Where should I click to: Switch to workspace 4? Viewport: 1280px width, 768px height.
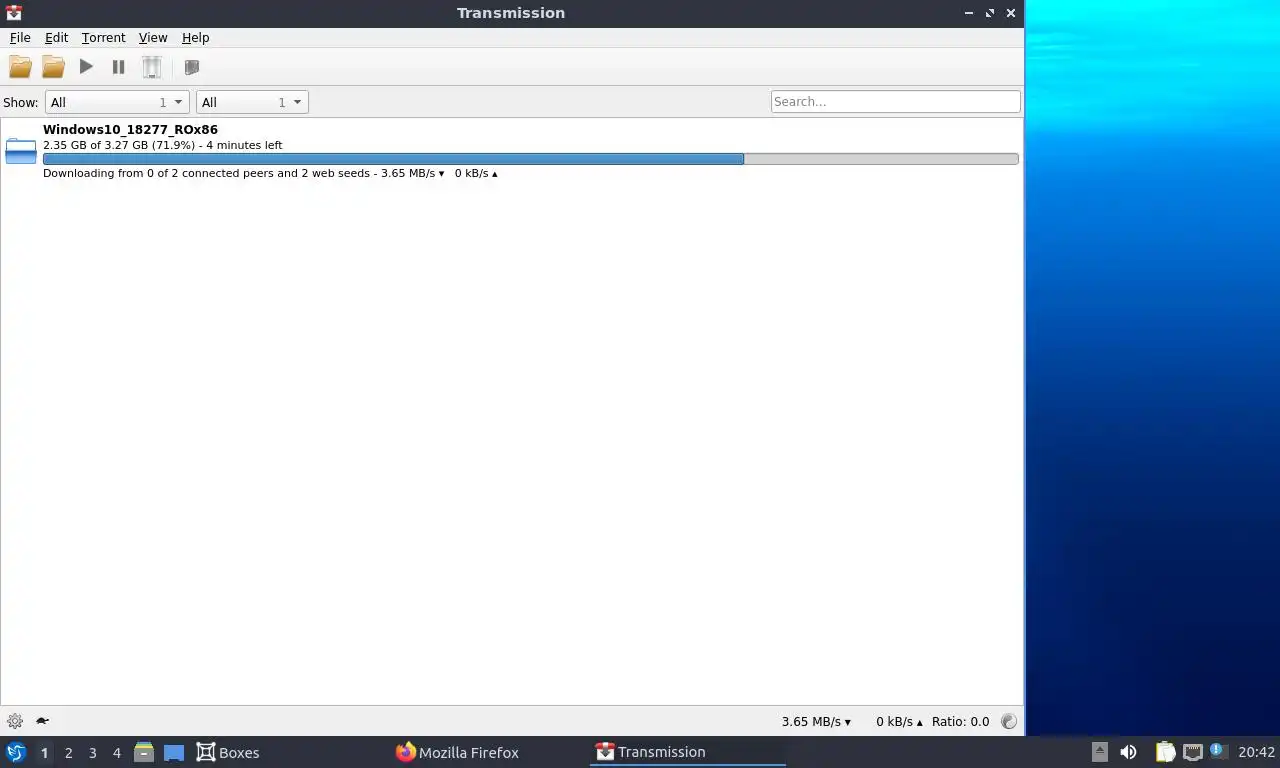[116, 753]
